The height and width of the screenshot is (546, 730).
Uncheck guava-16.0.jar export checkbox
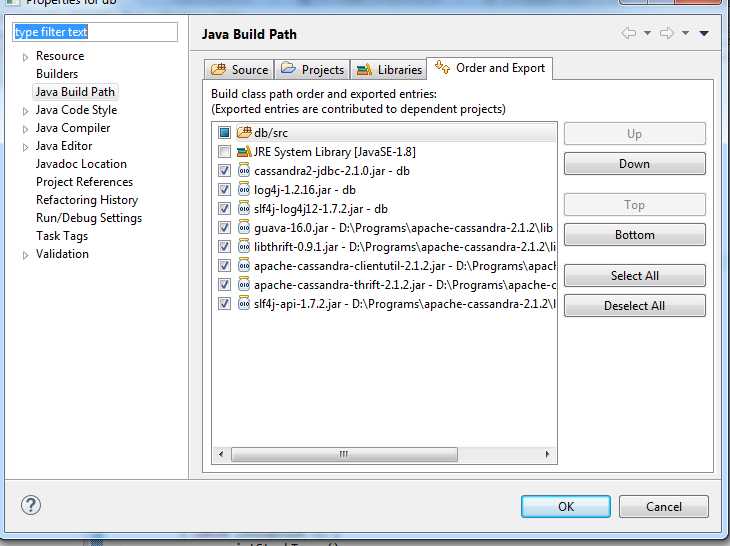[x=224, y=228]
